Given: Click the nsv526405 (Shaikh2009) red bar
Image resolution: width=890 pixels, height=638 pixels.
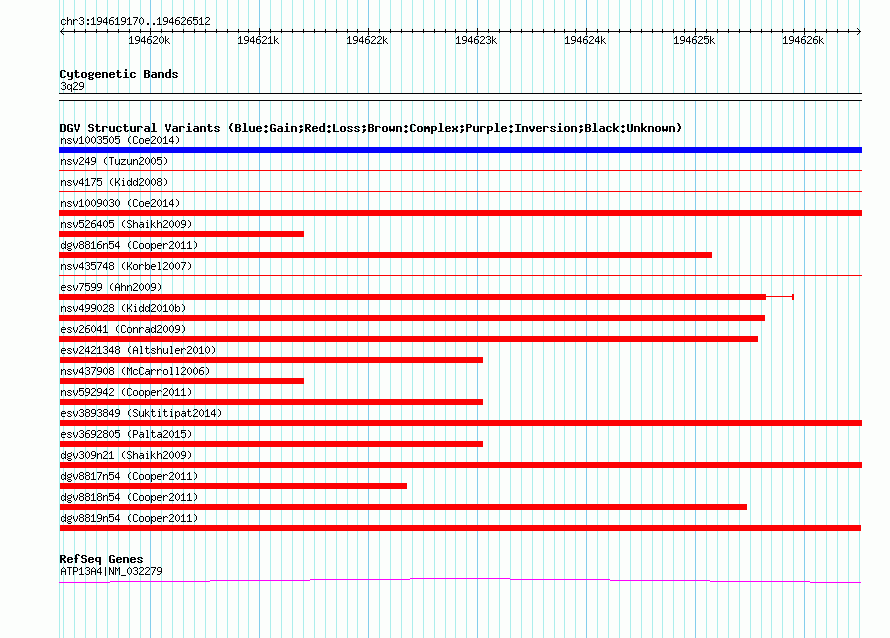Looking at the screenshot, I should point(182,234).
